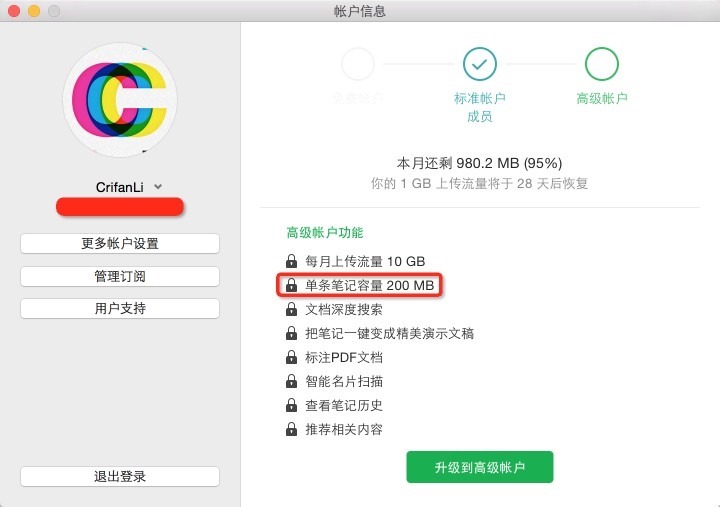Click the lock icon beside 标注PDF文档
This screenshot has width=720, height=507.
(x=291, y=358)
